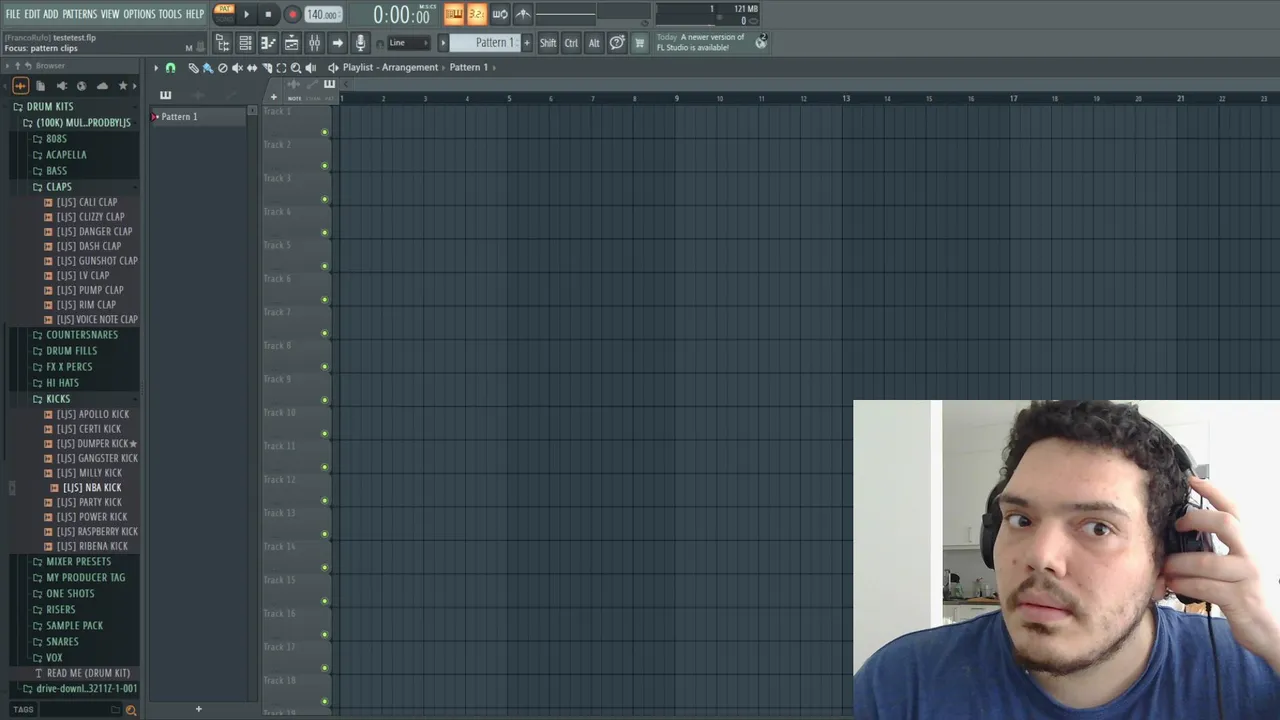Open the channel rack stacked-rows icon
The height and width of the screenshot is (720, 1280).
245,43
